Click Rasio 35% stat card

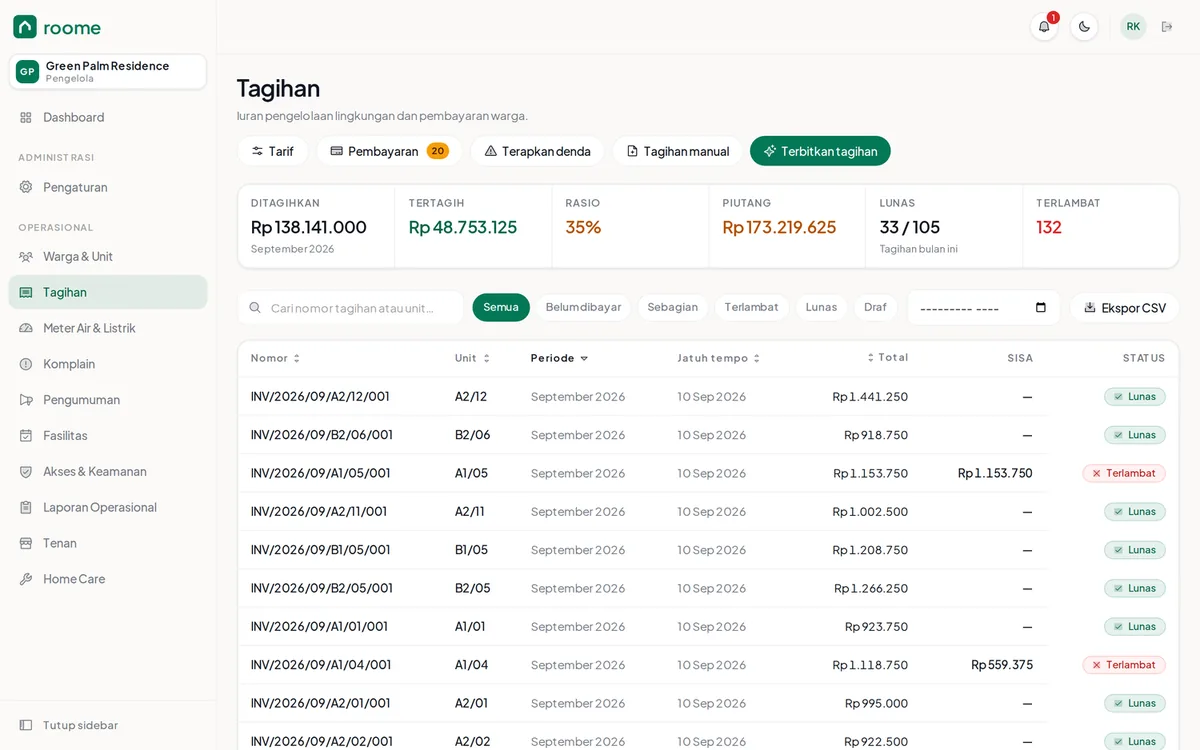point(630,226)
